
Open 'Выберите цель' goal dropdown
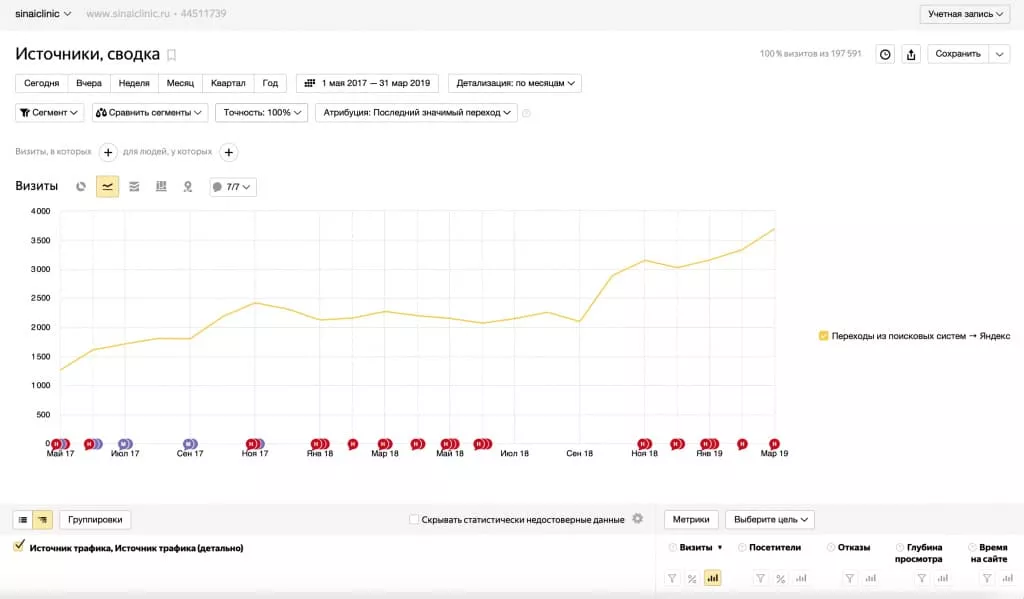[769, 520]
